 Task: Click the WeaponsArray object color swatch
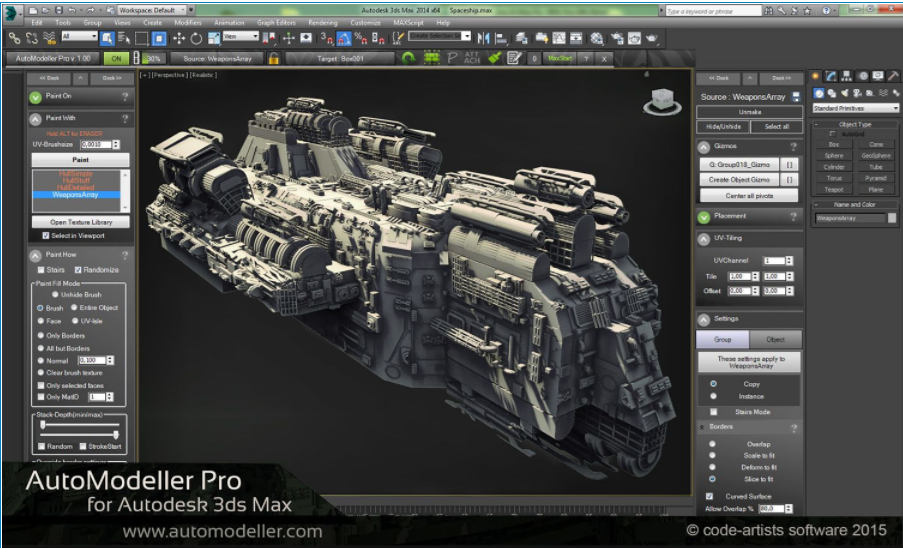coord(892,218)
